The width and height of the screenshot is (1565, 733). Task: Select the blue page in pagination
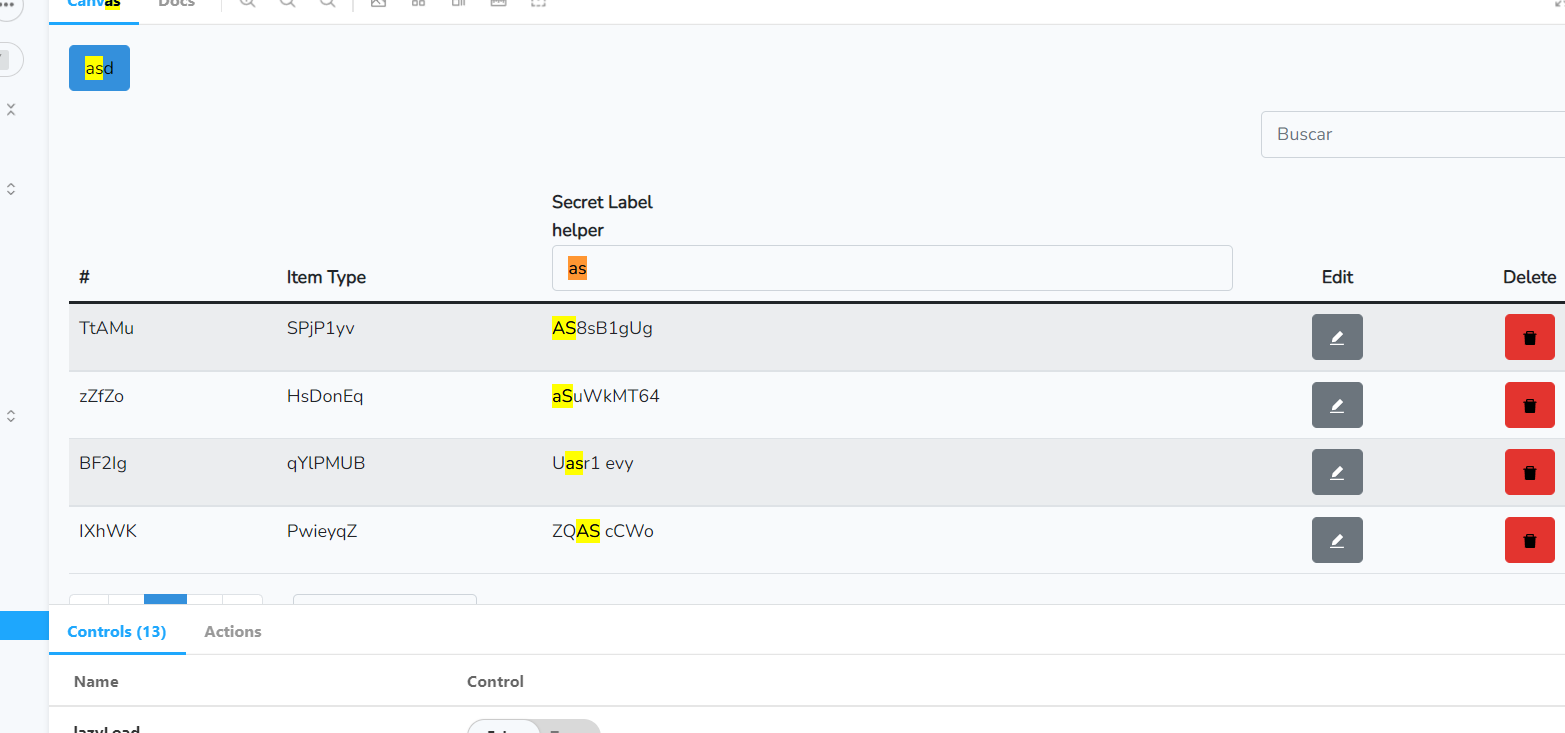[x=165, y=601]
